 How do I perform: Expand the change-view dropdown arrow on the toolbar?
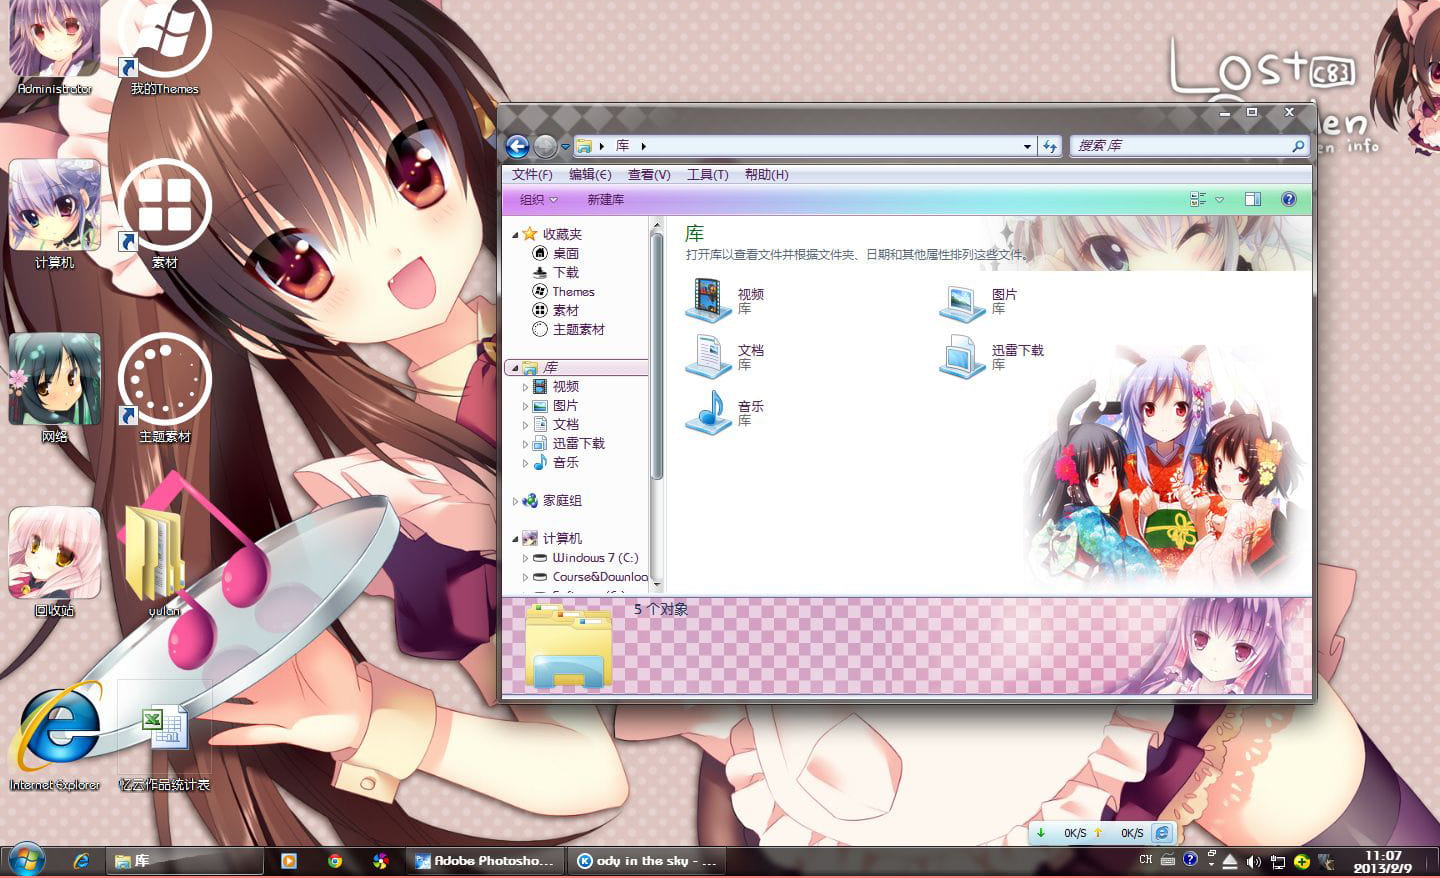(1219, 199)
